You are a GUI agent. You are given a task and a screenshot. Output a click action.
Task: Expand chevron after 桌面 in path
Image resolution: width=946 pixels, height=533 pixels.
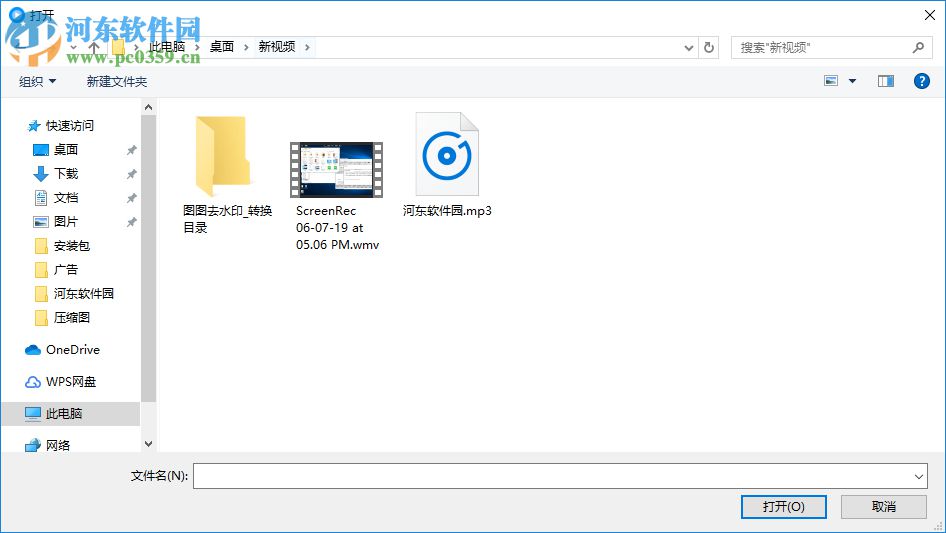[x=246, y=47]
